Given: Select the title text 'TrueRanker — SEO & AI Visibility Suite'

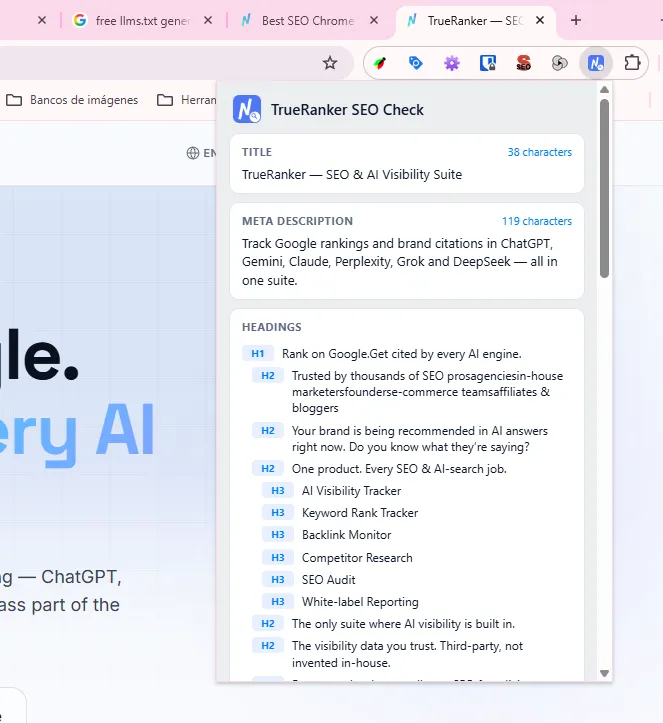Looking at the screenshot, I should pos(352,175).
